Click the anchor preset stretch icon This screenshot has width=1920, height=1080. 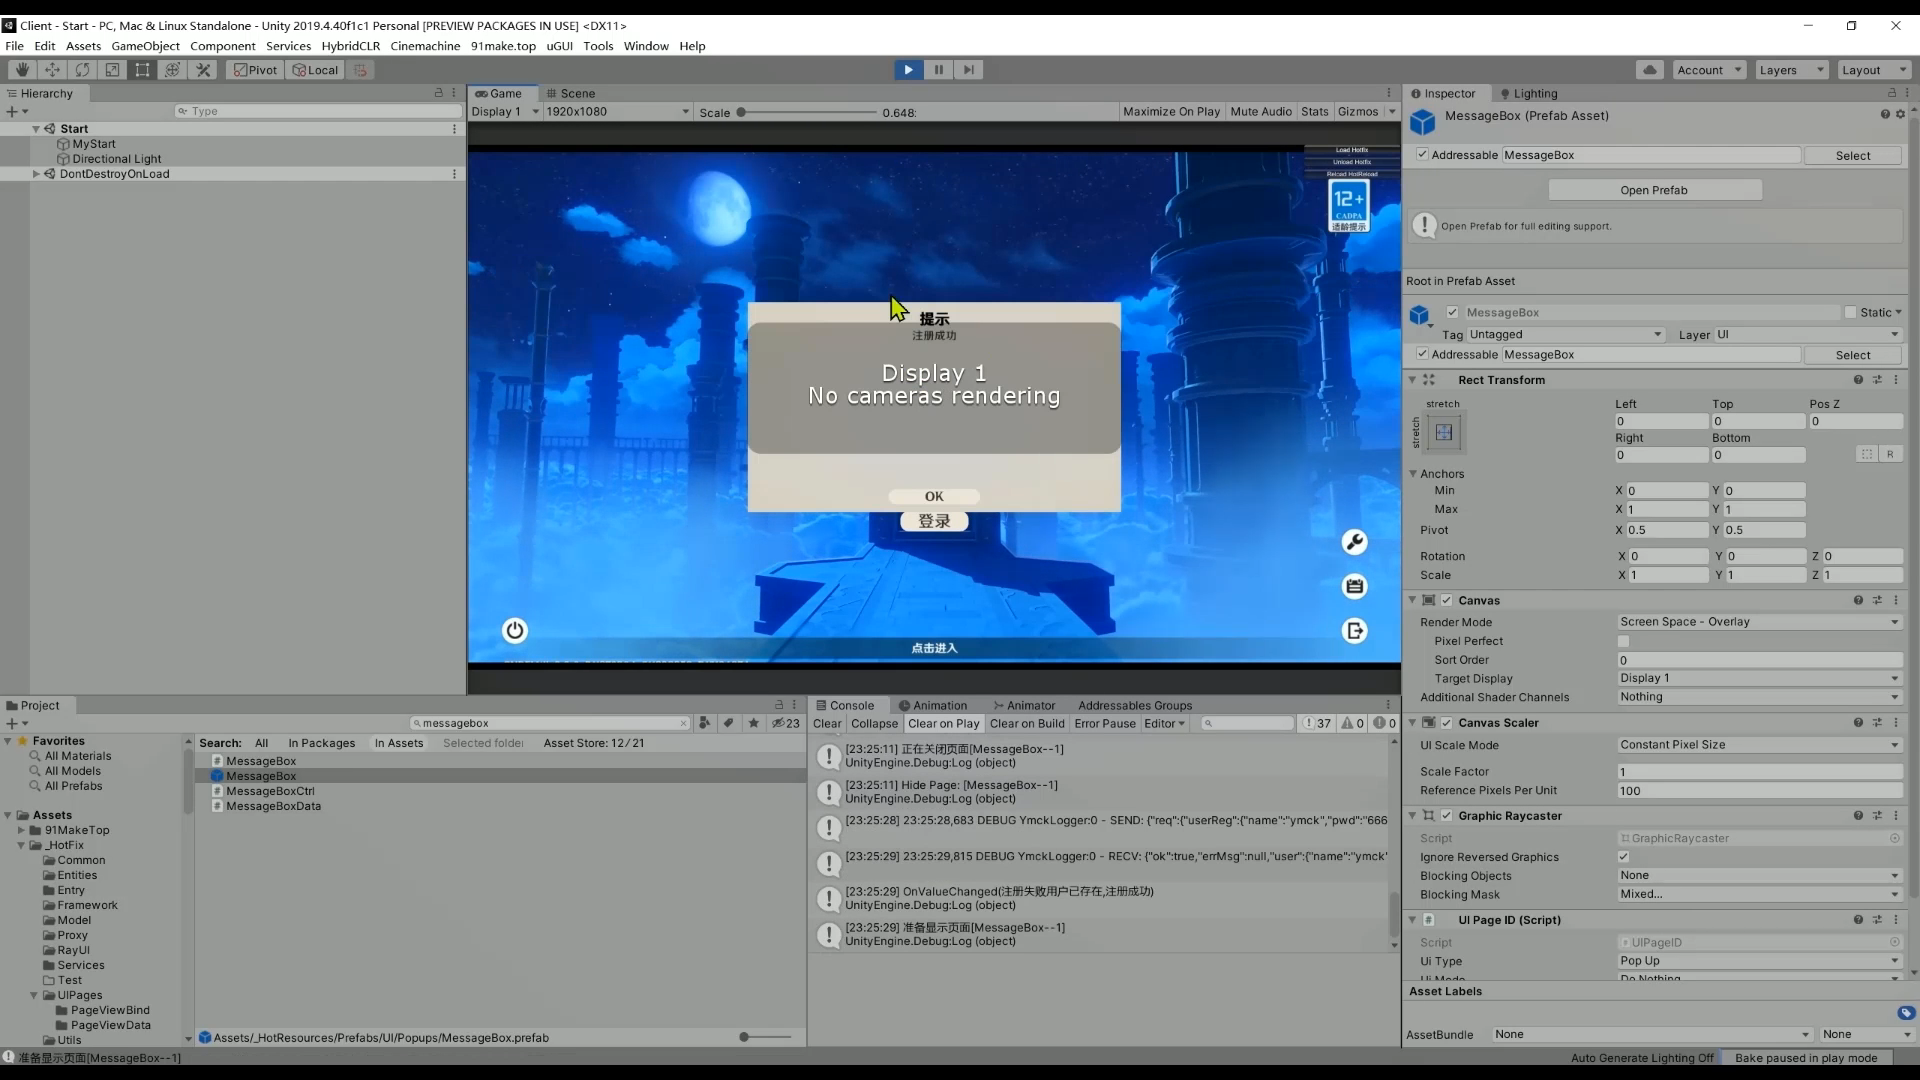[1444, 432]
